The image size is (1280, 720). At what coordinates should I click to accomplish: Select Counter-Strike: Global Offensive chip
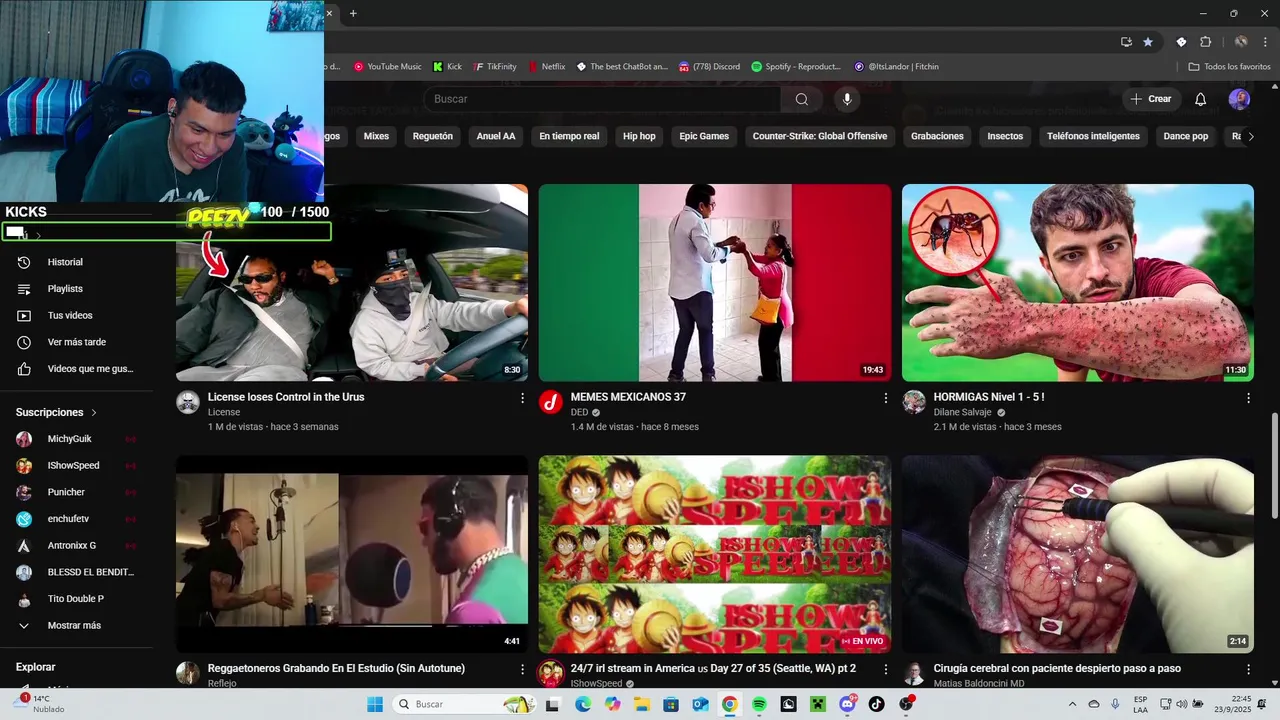(x=820, y=136)
